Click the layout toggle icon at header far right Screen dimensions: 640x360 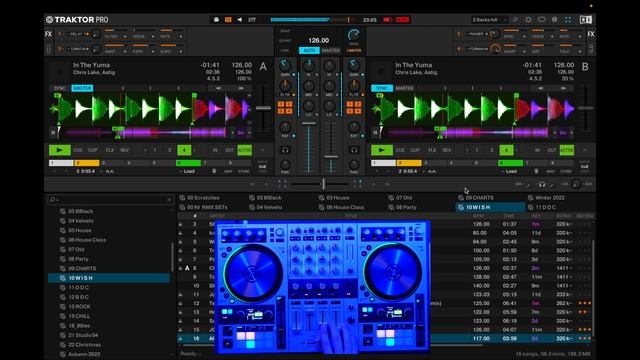pos(586,20)
